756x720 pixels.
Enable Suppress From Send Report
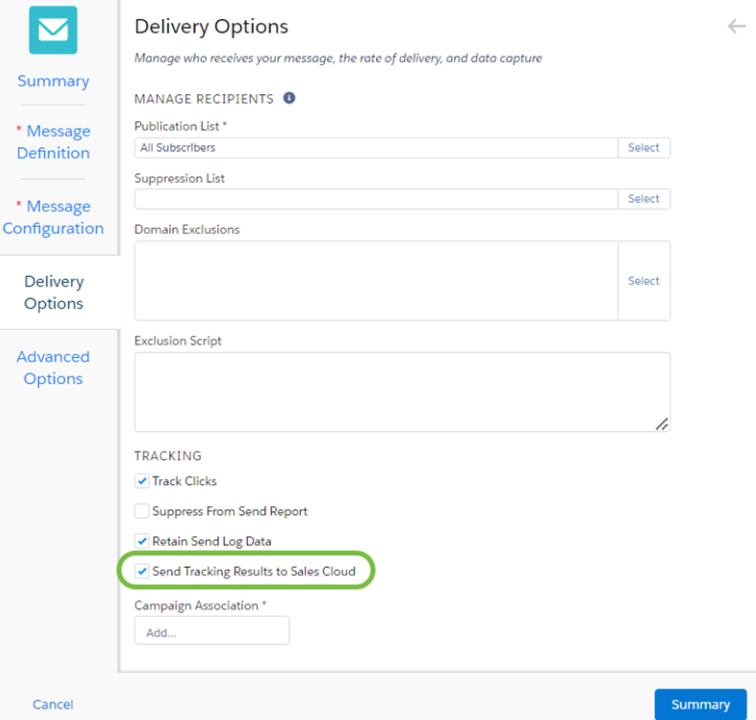(142, 511)
